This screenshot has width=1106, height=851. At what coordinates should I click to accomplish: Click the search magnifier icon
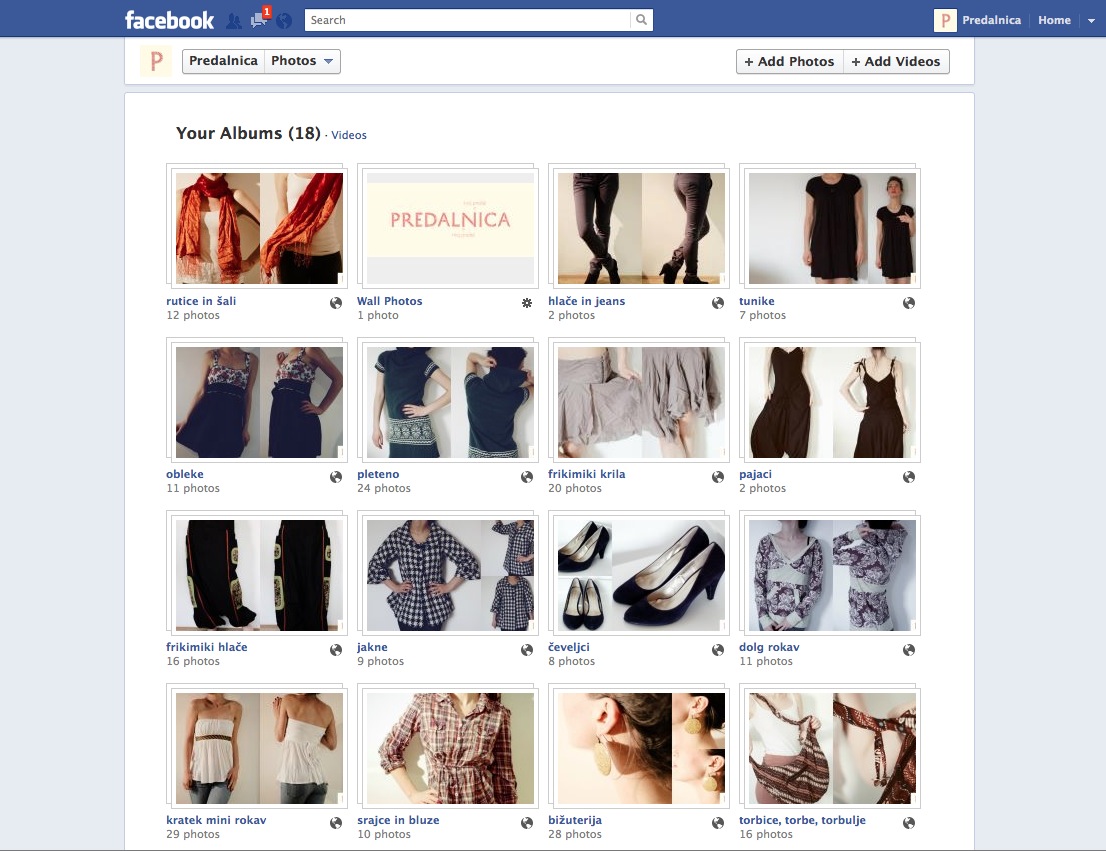point(641,20)
